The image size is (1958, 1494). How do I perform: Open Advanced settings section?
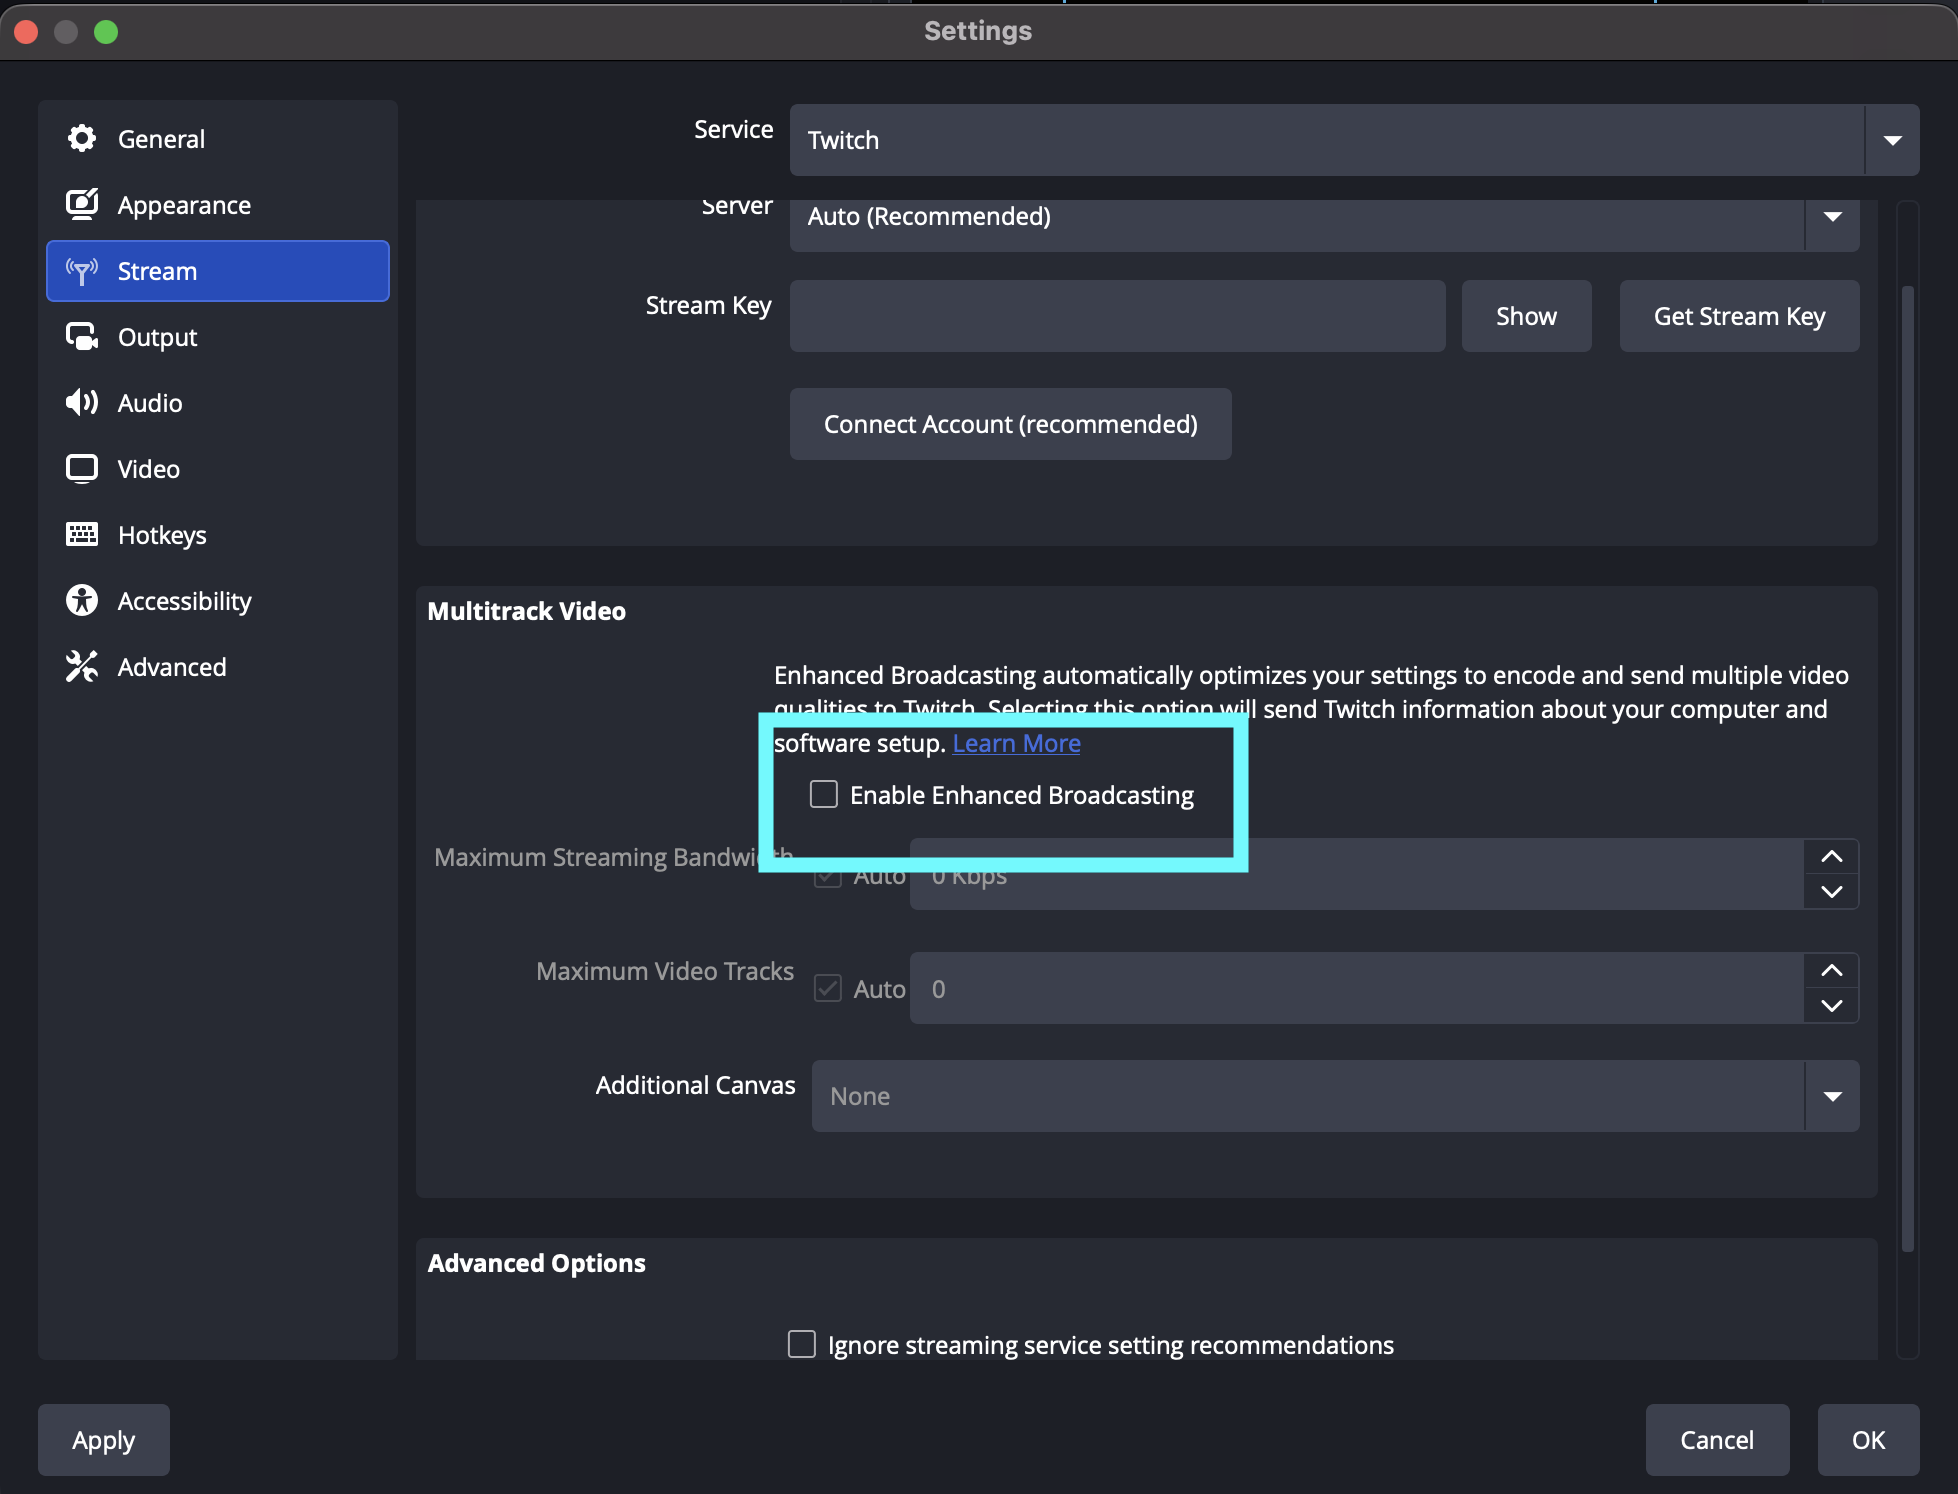click(218, 667)
